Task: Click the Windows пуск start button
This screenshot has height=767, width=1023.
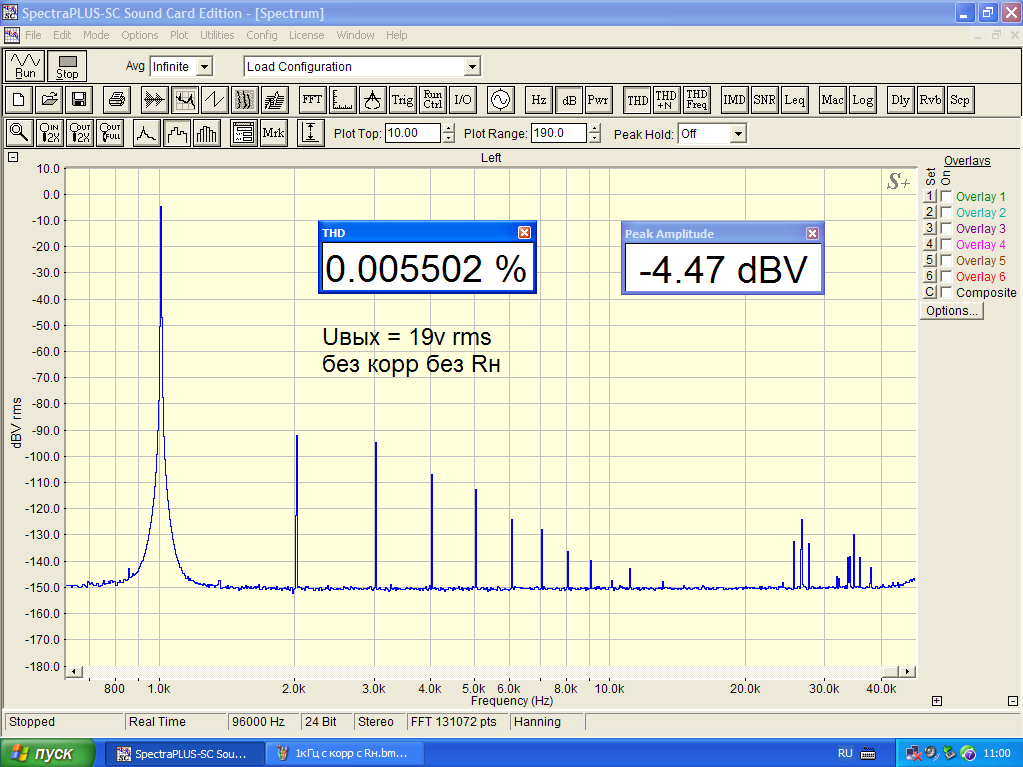Action: [x=47, y=753]
